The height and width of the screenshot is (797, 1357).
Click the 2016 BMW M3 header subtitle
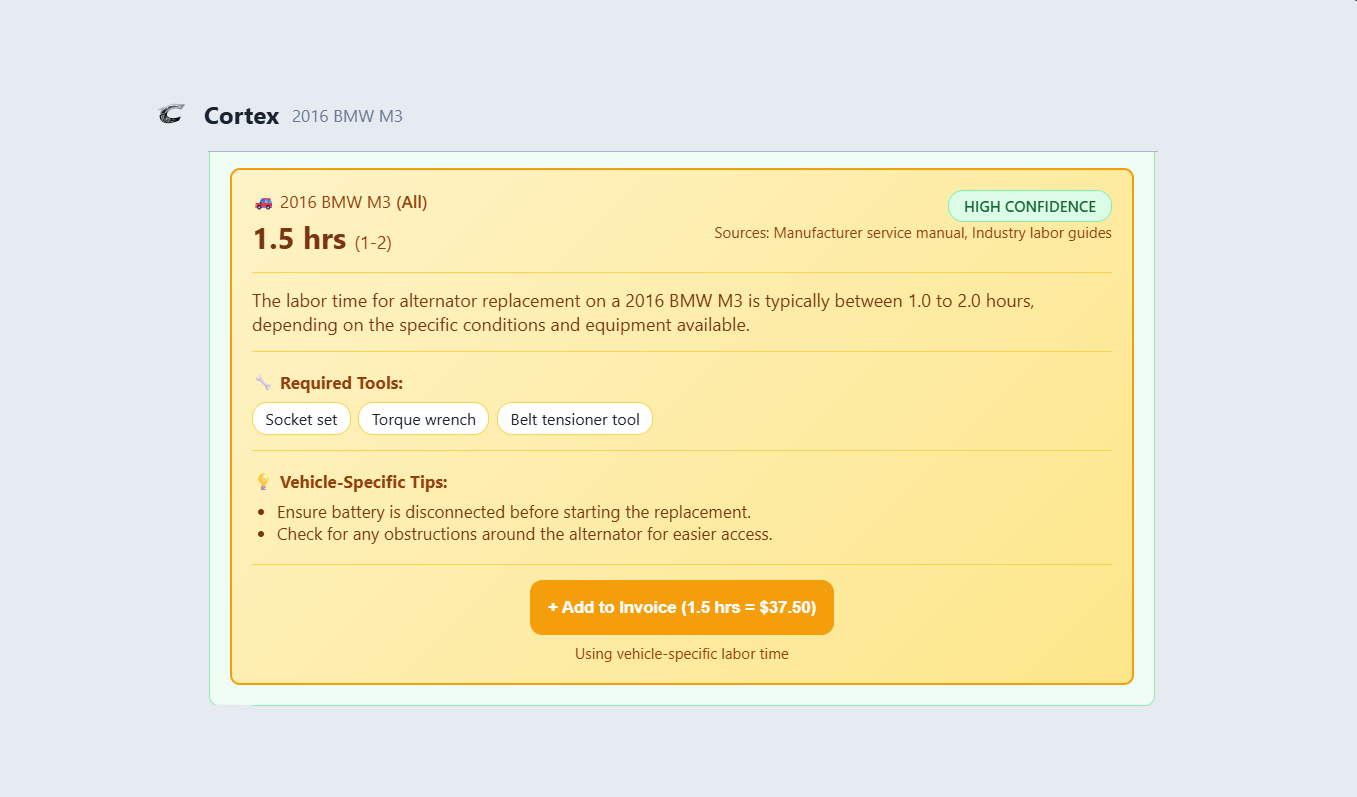(x=347, y=117)
